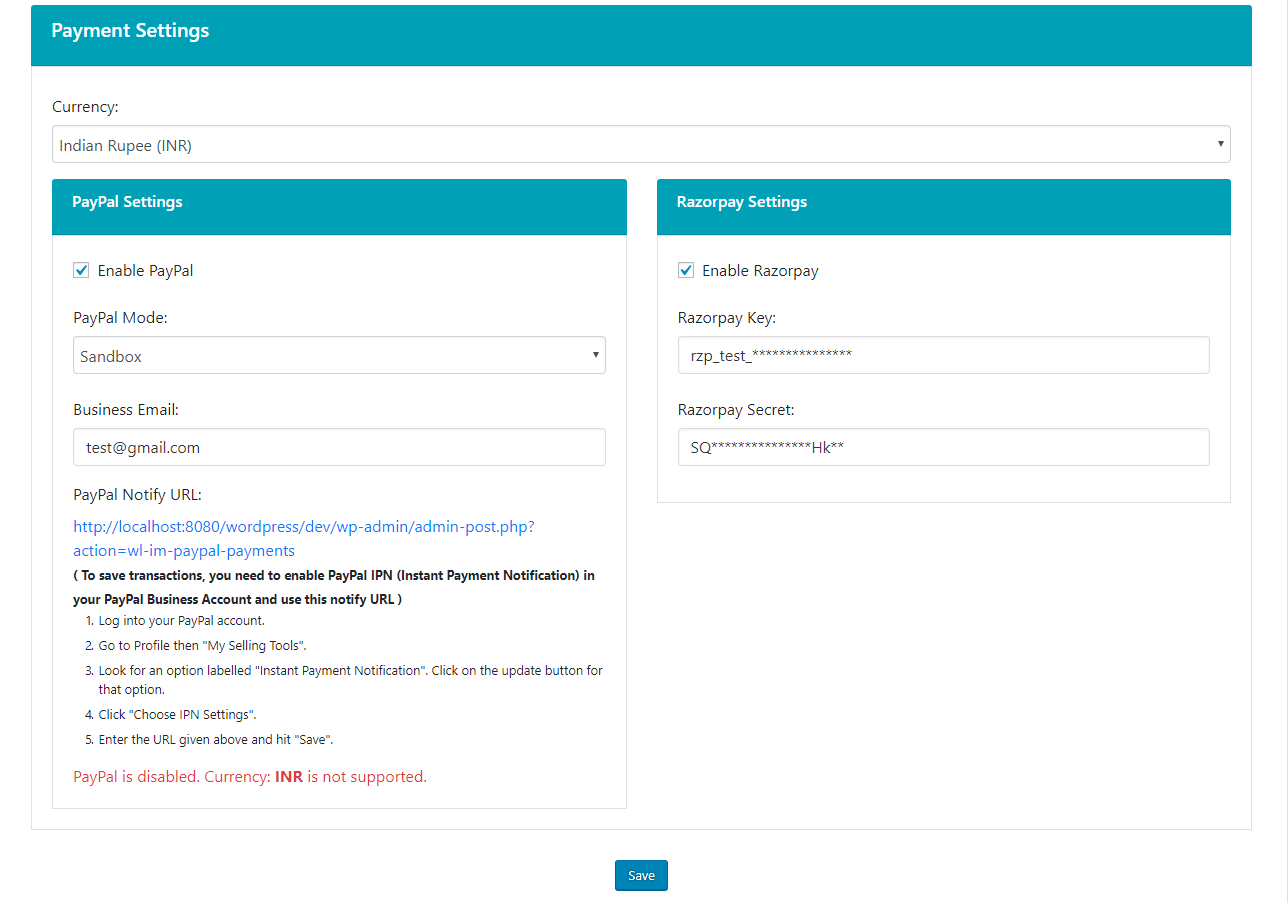Click the 'Enable Razorpay' label text
1288x903 pixels.
760,271
